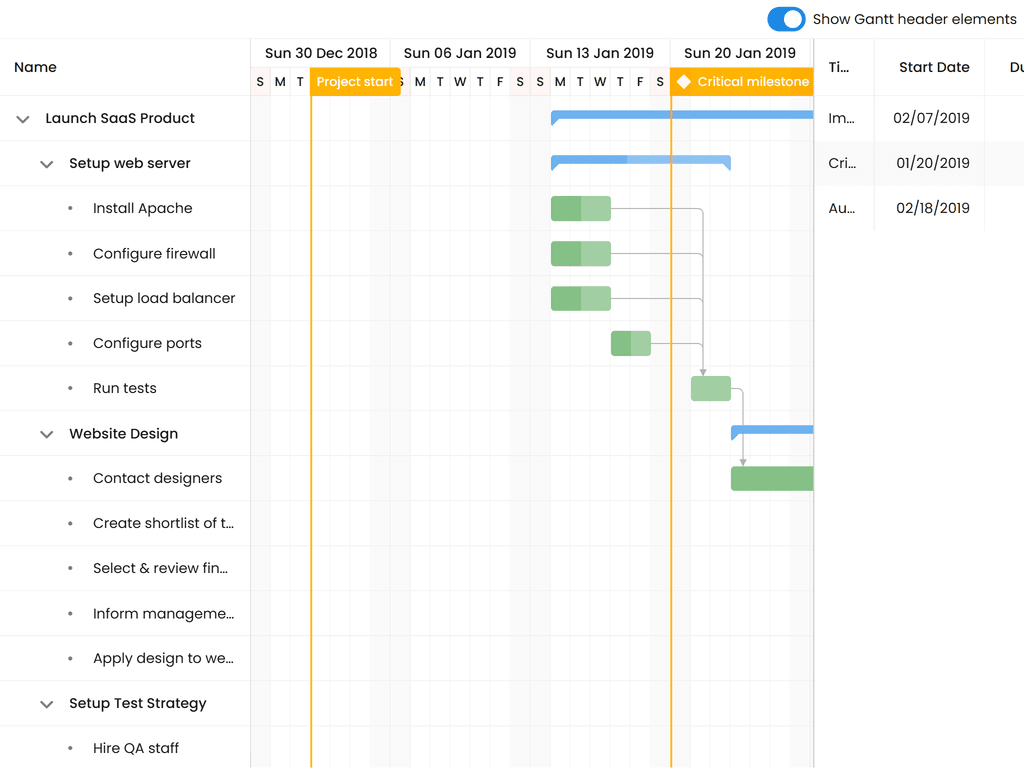The height and width of the screenshot is (768, 1024).
Task: Collapse the Setup Test Strategy group
Action: 46,704
